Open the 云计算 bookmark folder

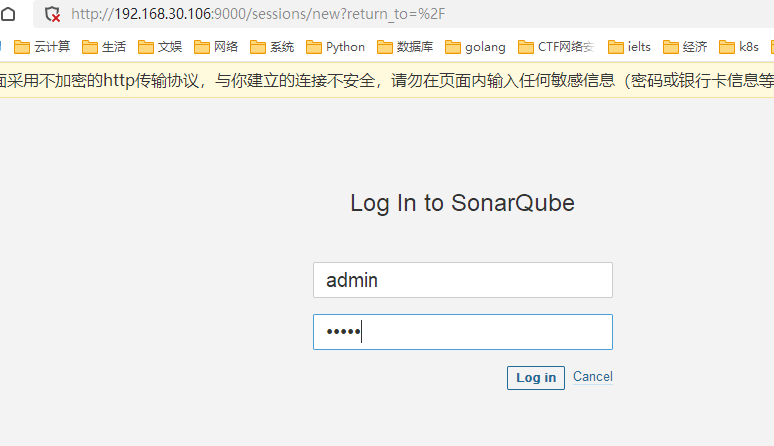pos(42,46)
